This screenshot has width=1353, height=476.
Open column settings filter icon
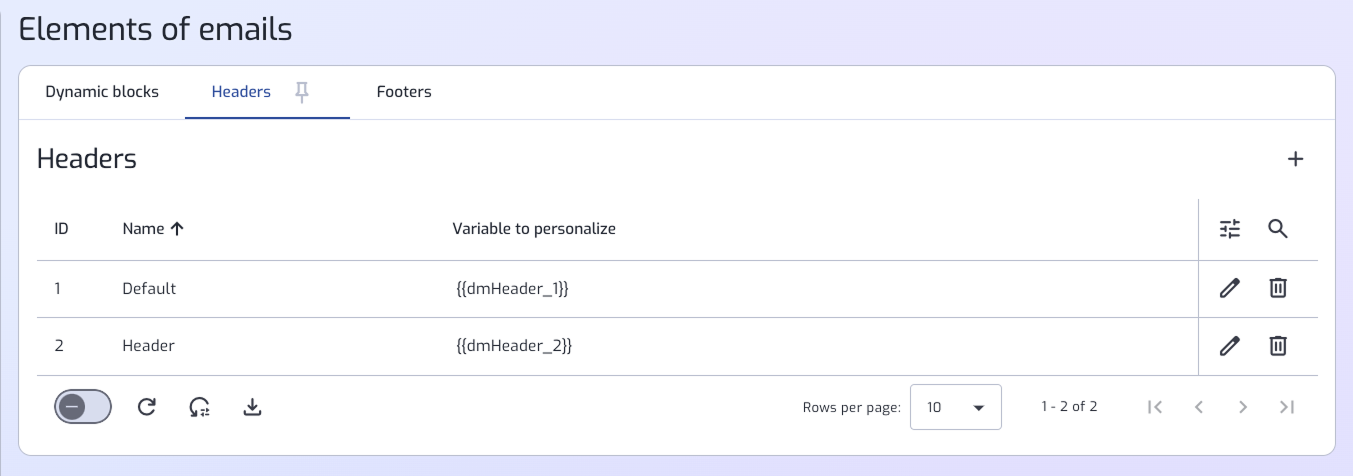[1230, 229]
